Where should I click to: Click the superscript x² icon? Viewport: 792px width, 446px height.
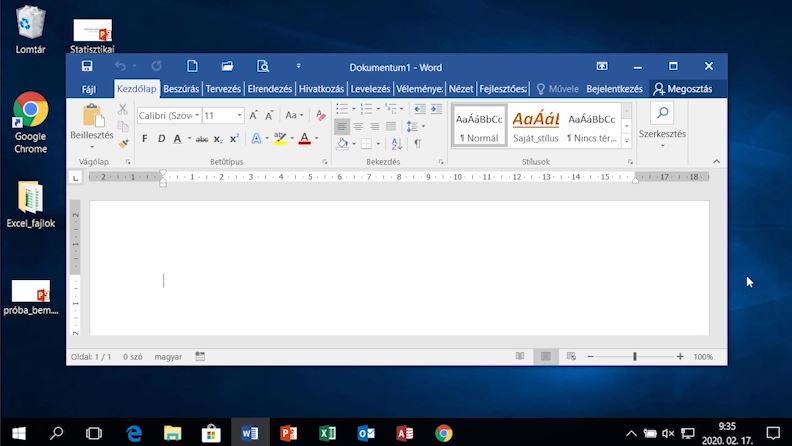coord(234,138)
